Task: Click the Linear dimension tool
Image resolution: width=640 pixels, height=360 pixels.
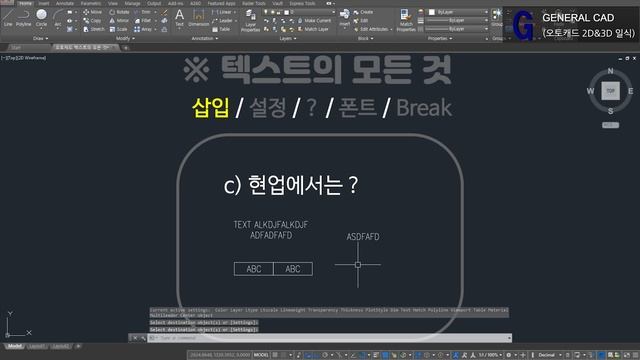Action: click(x=222, y=12)
